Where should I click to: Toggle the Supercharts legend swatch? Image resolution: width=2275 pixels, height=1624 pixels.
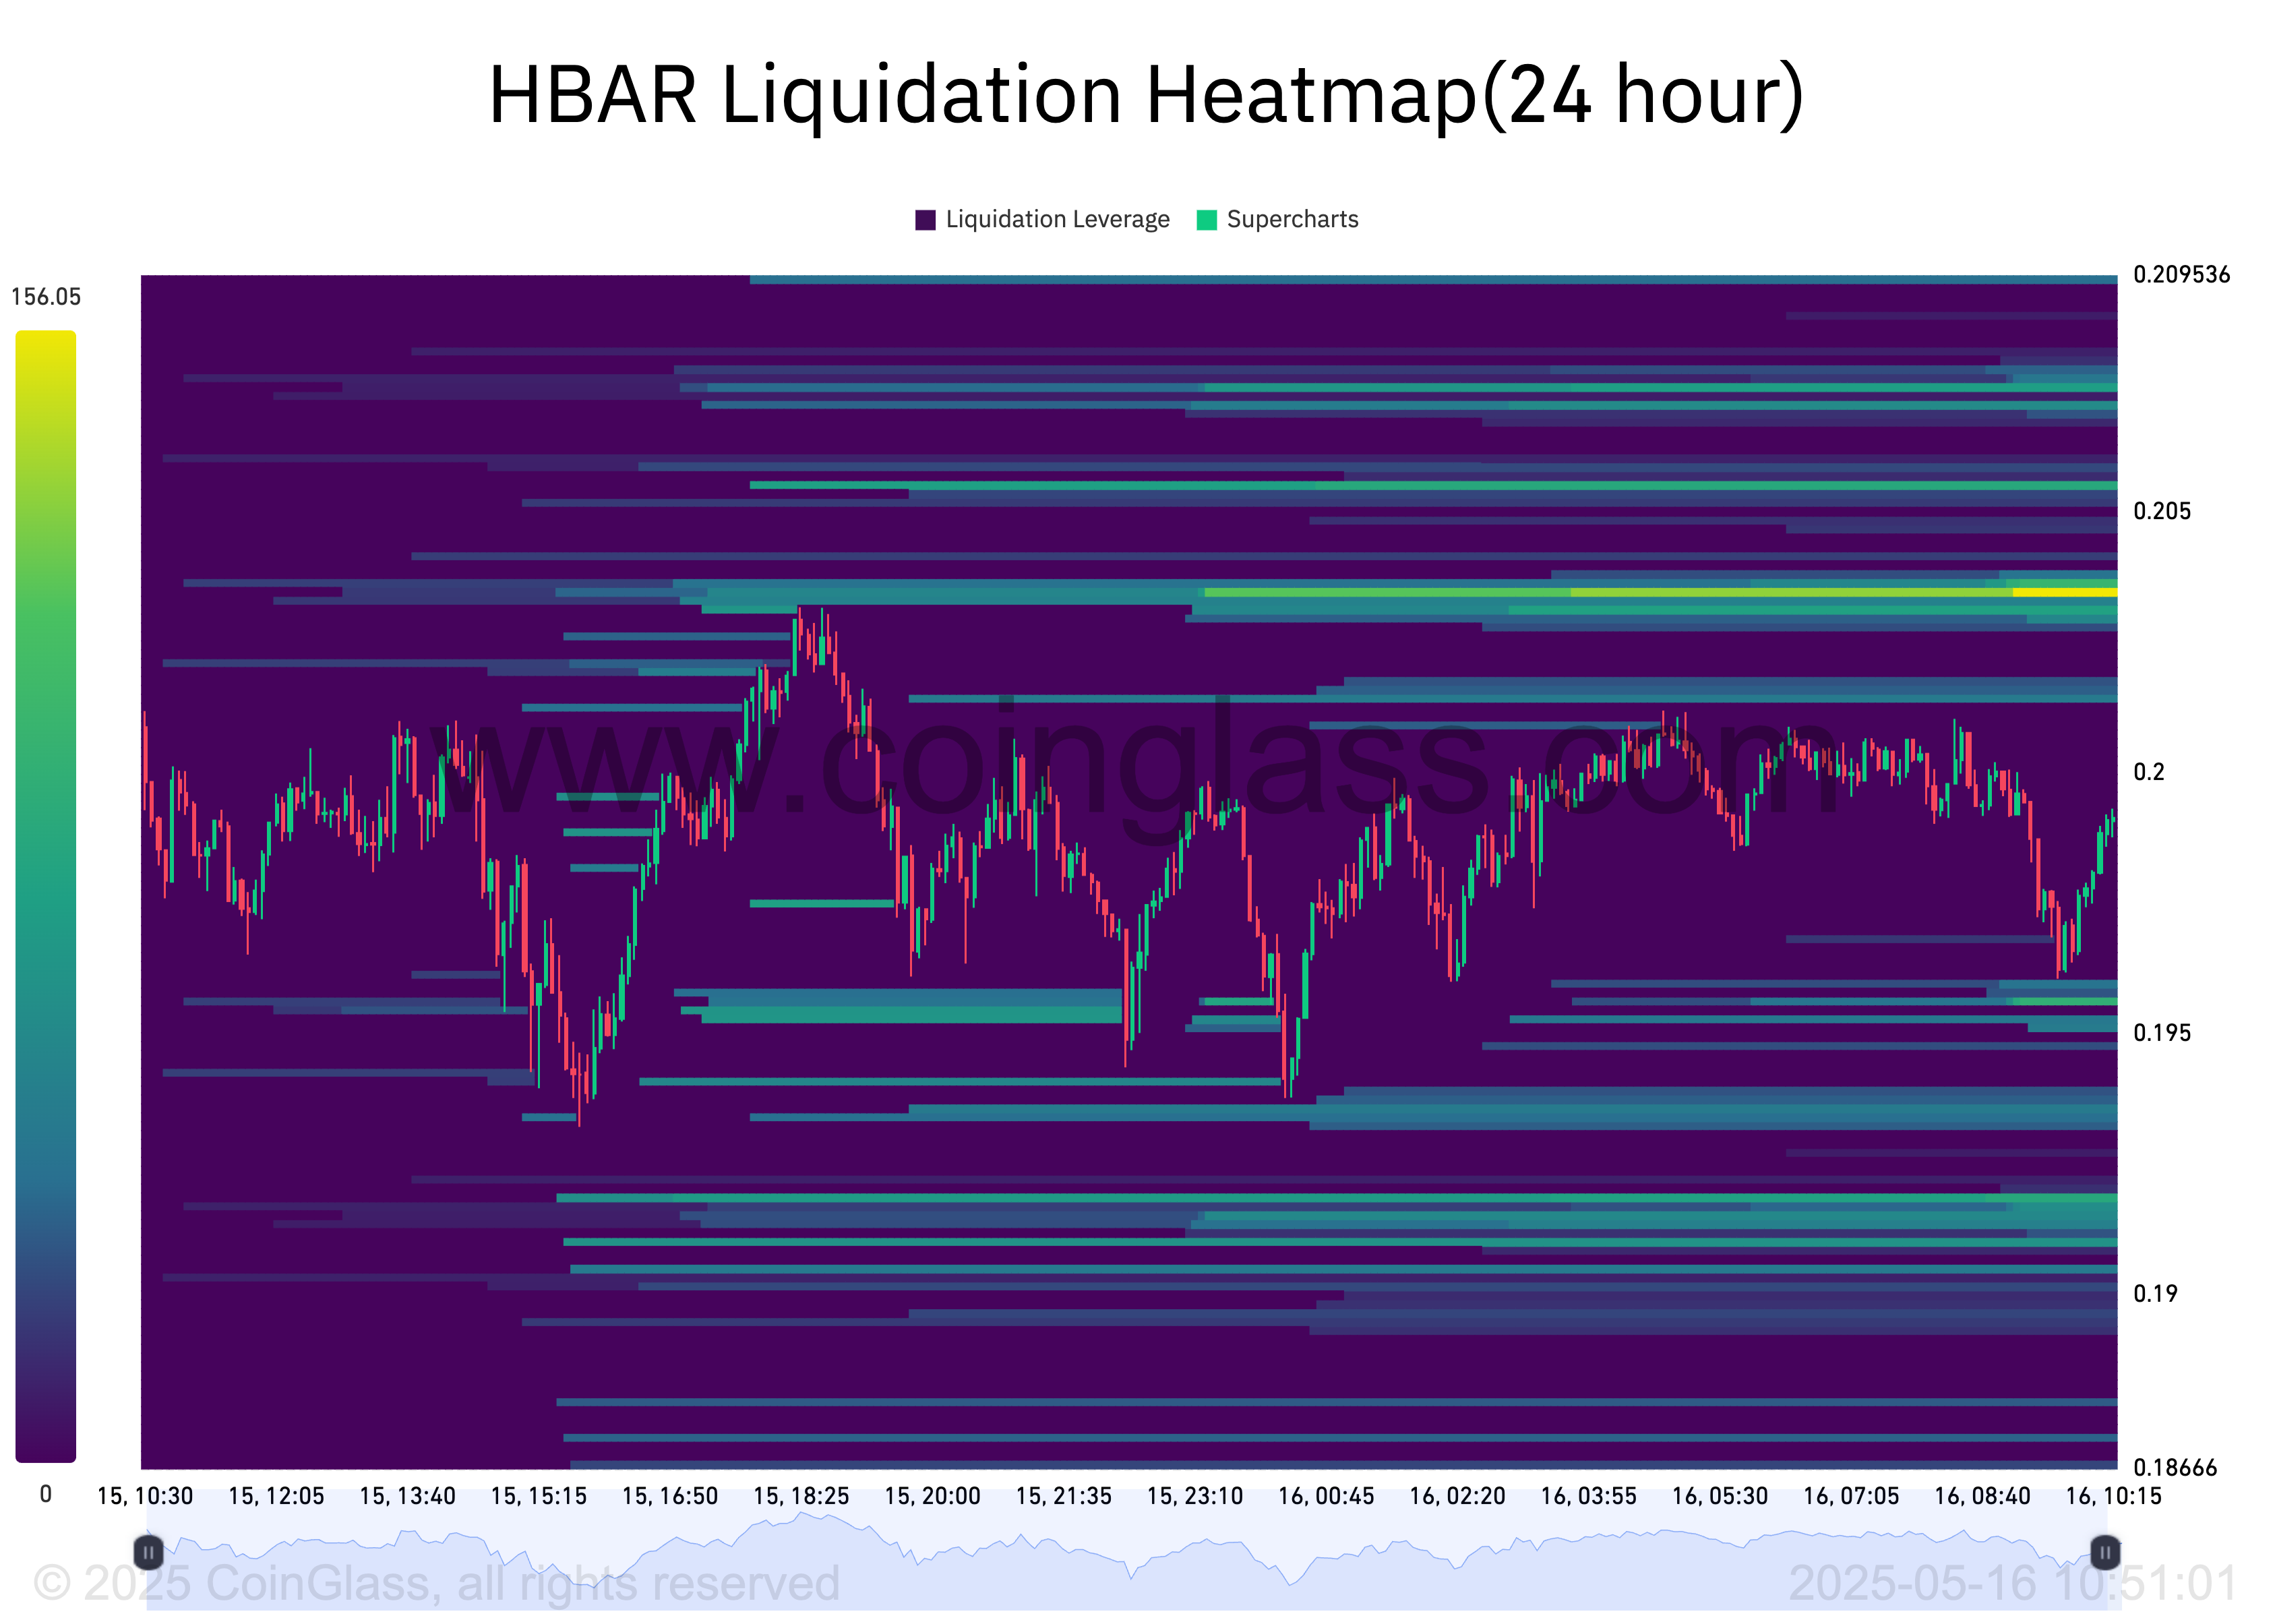(1206, 220)
